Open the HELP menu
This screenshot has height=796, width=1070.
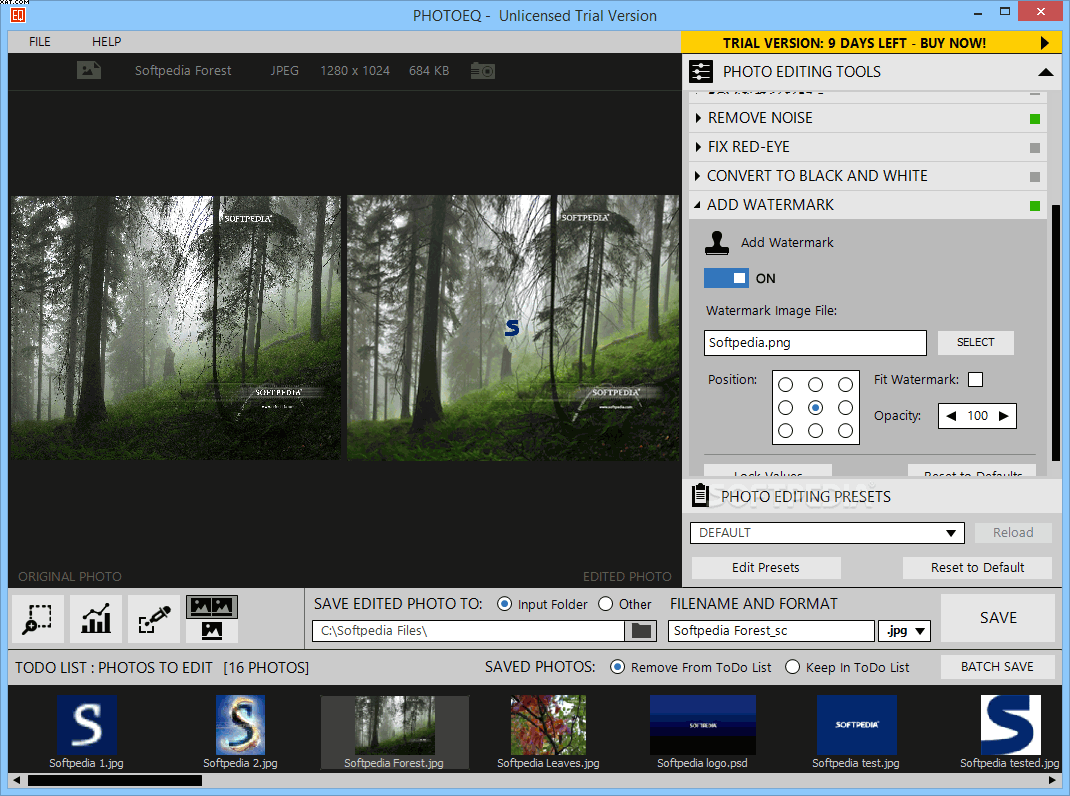coord(106,42)
